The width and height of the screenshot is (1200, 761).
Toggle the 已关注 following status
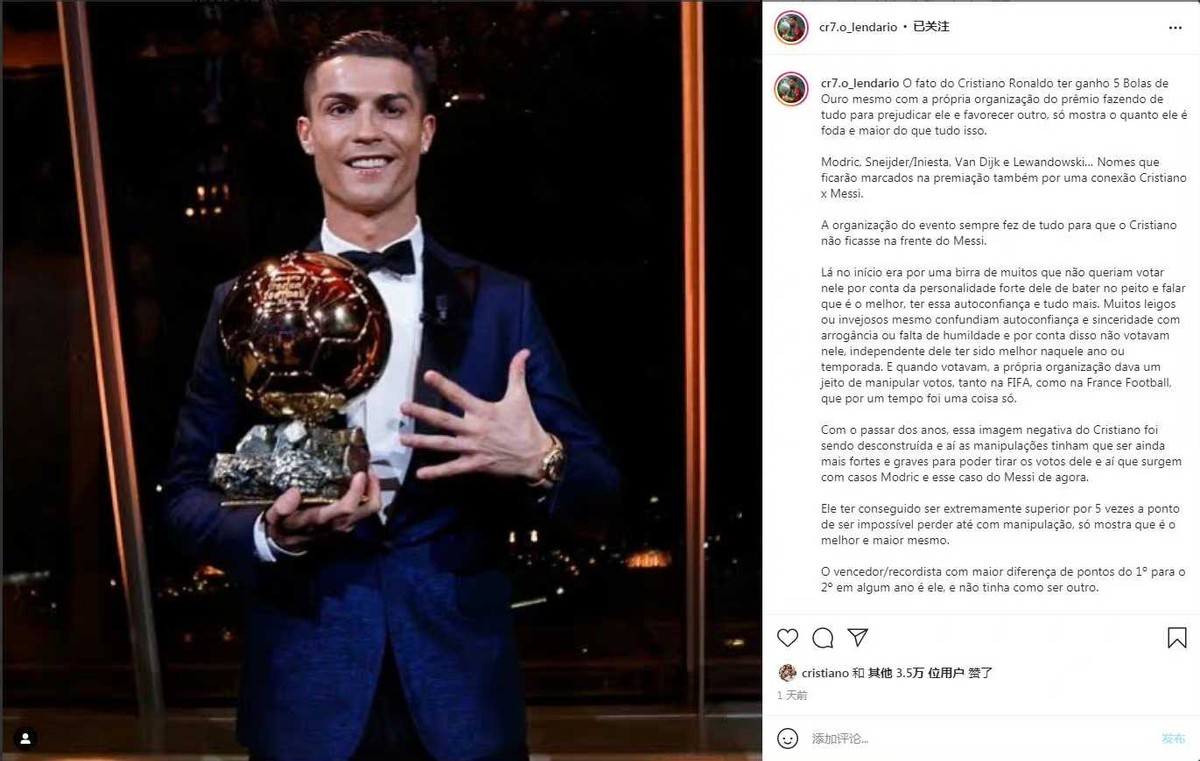(x=930, y=27)
